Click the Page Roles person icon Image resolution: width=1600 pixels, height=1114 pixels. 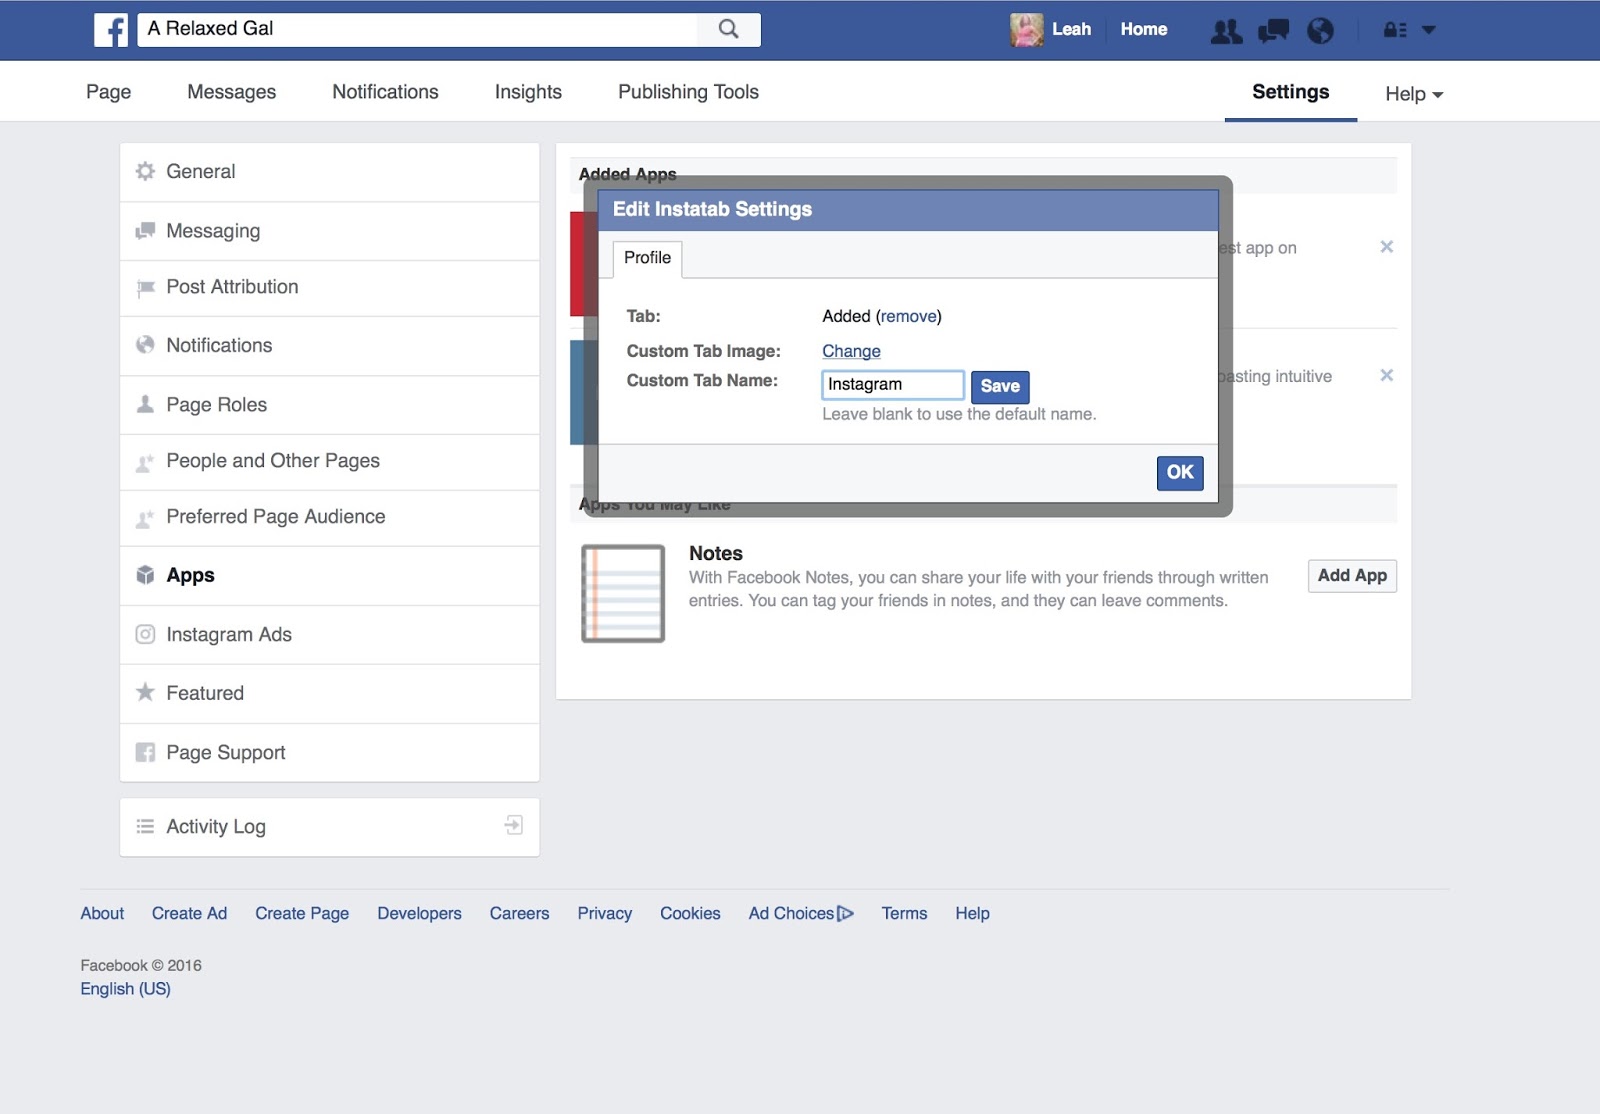(x=145, y=404)
